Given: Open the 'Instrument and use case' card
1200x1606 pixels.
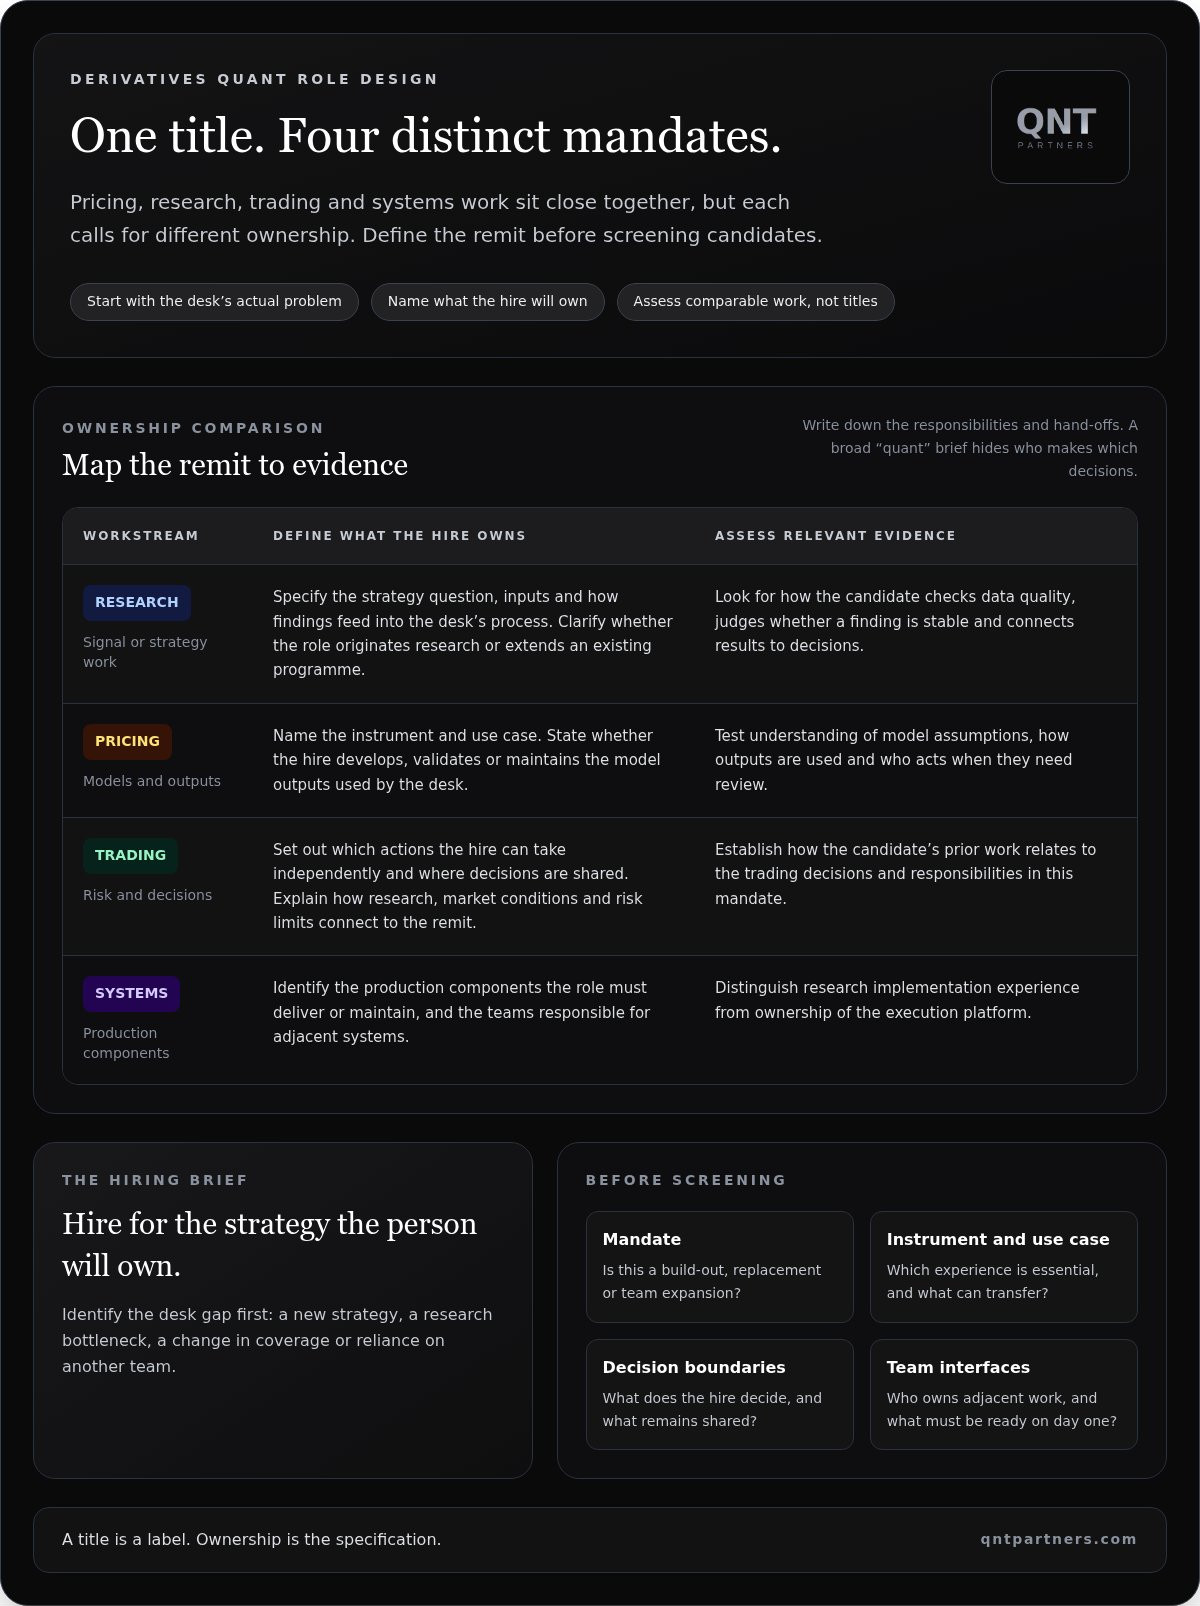Looking at the screenshot, I should pyautogui.click(x=1004, y=1267).
